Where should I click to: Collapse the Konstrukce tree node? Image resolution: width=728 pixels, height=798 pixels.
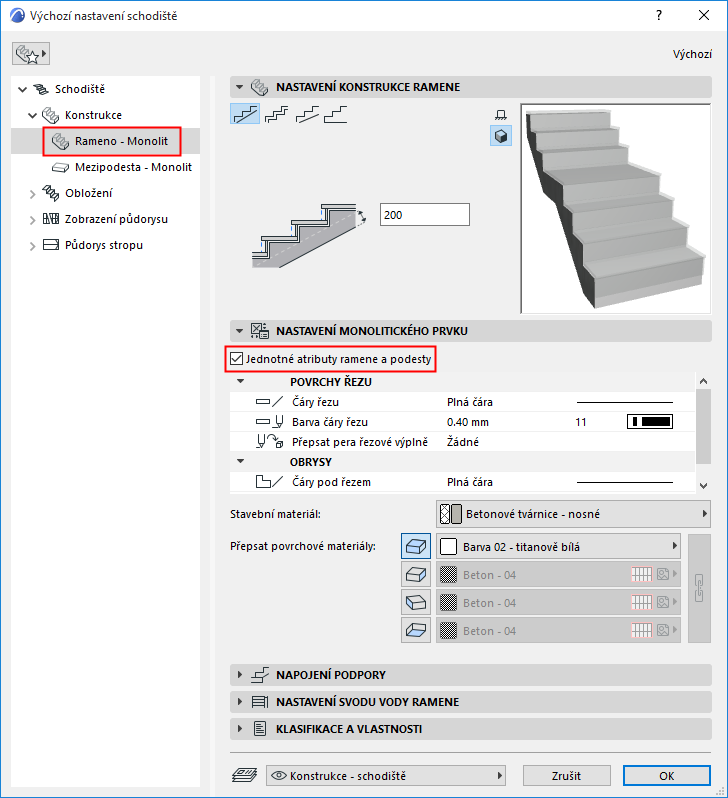(33, 116)
